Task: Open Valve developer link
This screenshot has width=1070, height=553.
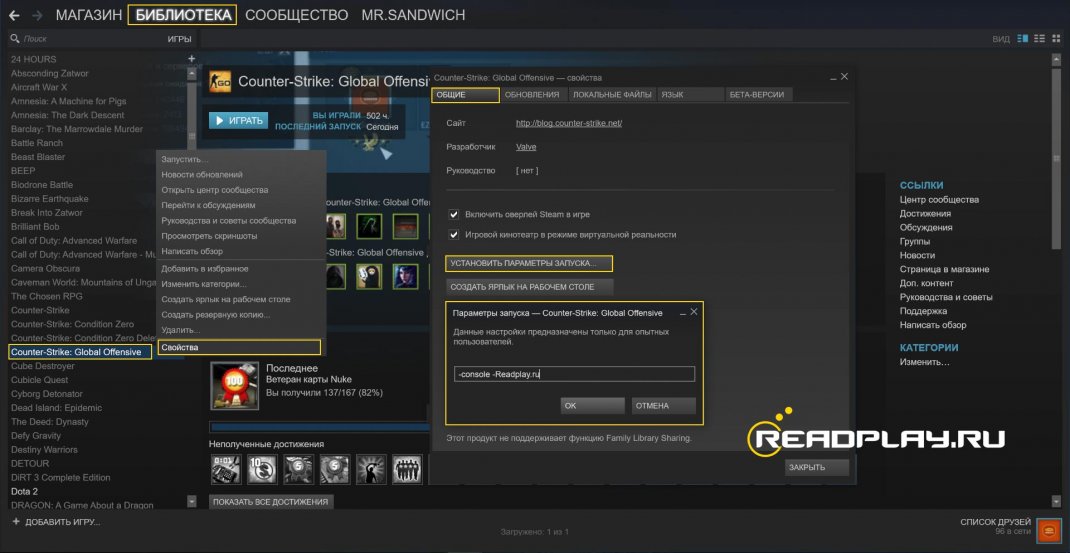Action: point(525,147)
